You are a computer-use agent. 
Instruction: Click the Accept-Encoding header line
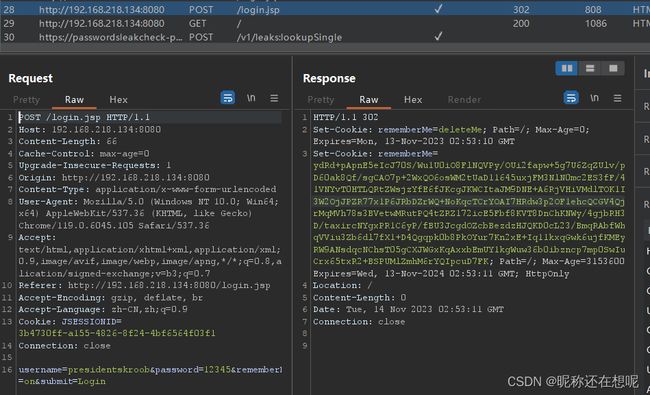(x=111, y=298)
